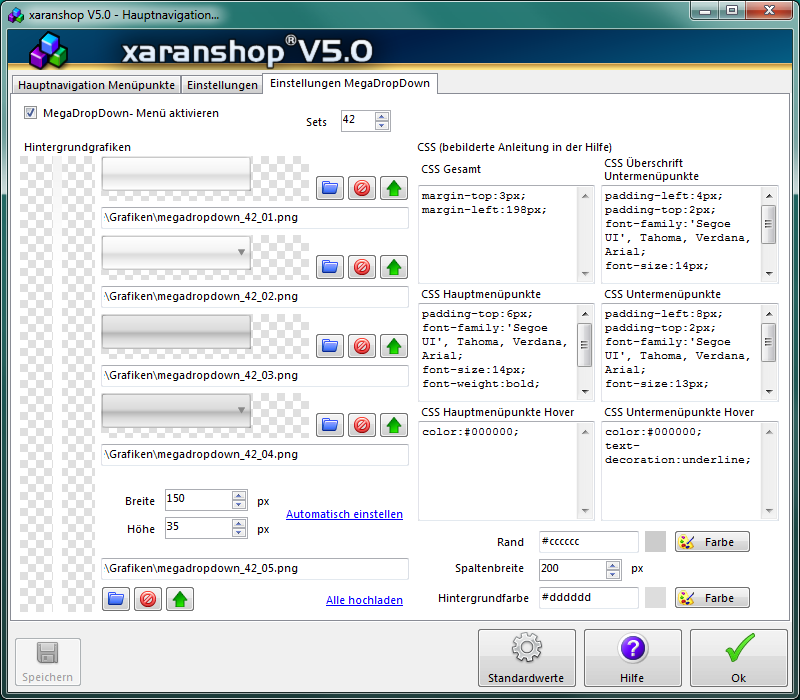Click scroll down arrow in CSS Überschrift Untermenüpunkte
The image size is (800, 700).
(769, 274)
